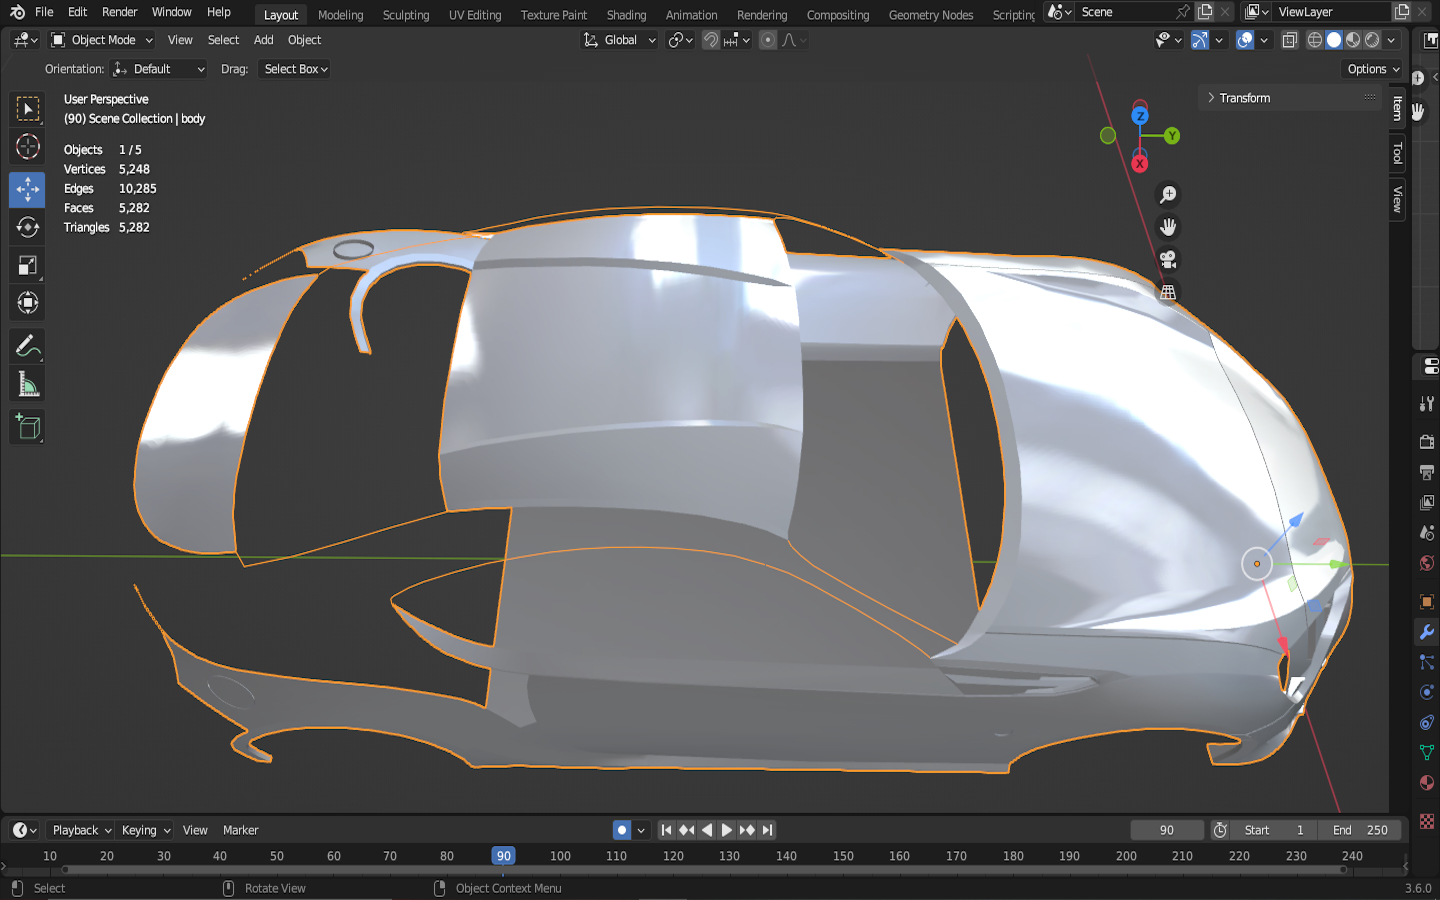1440x900 pixels.
Task: Switch to the UV Editing workspace tab
Action: 475,15
